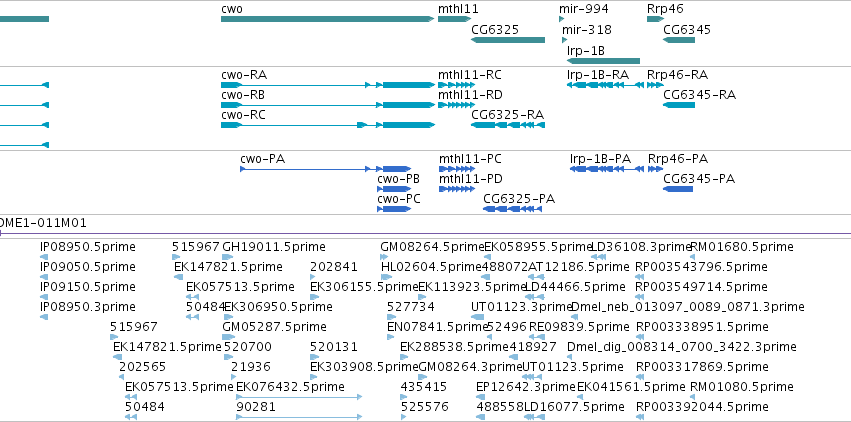Click the mir-994 gene label

(583, 9)
